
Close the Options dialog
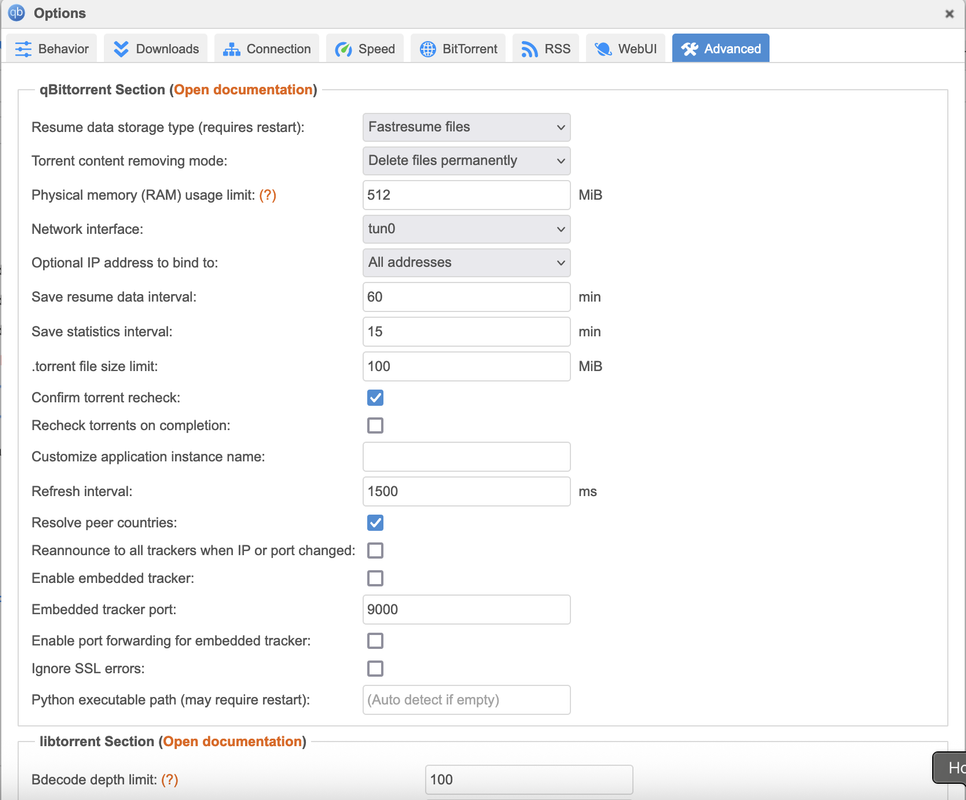click(949, 14)
